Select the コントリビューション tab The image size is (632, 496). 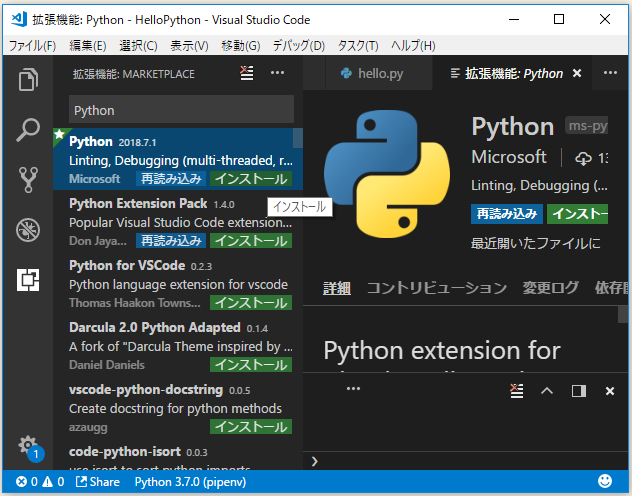tap(437, 288)
